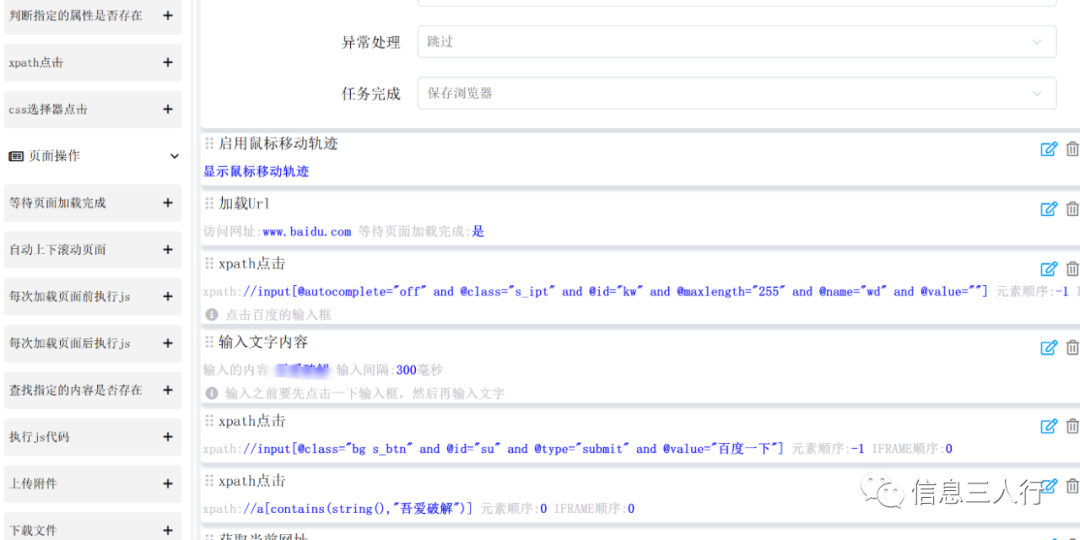Click the 输入间隔:300毫秒 value
This screenshot has width=1080, height=540.
(390, 371)
